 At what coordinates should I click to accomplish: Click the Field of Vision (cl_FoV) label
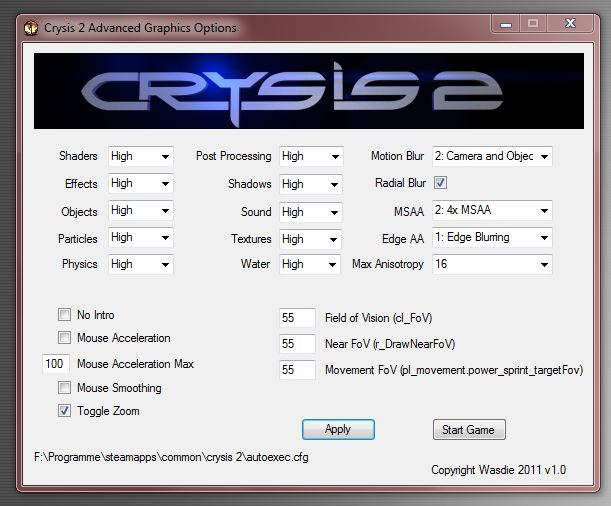pyautogui.click(x=378, y=318)
